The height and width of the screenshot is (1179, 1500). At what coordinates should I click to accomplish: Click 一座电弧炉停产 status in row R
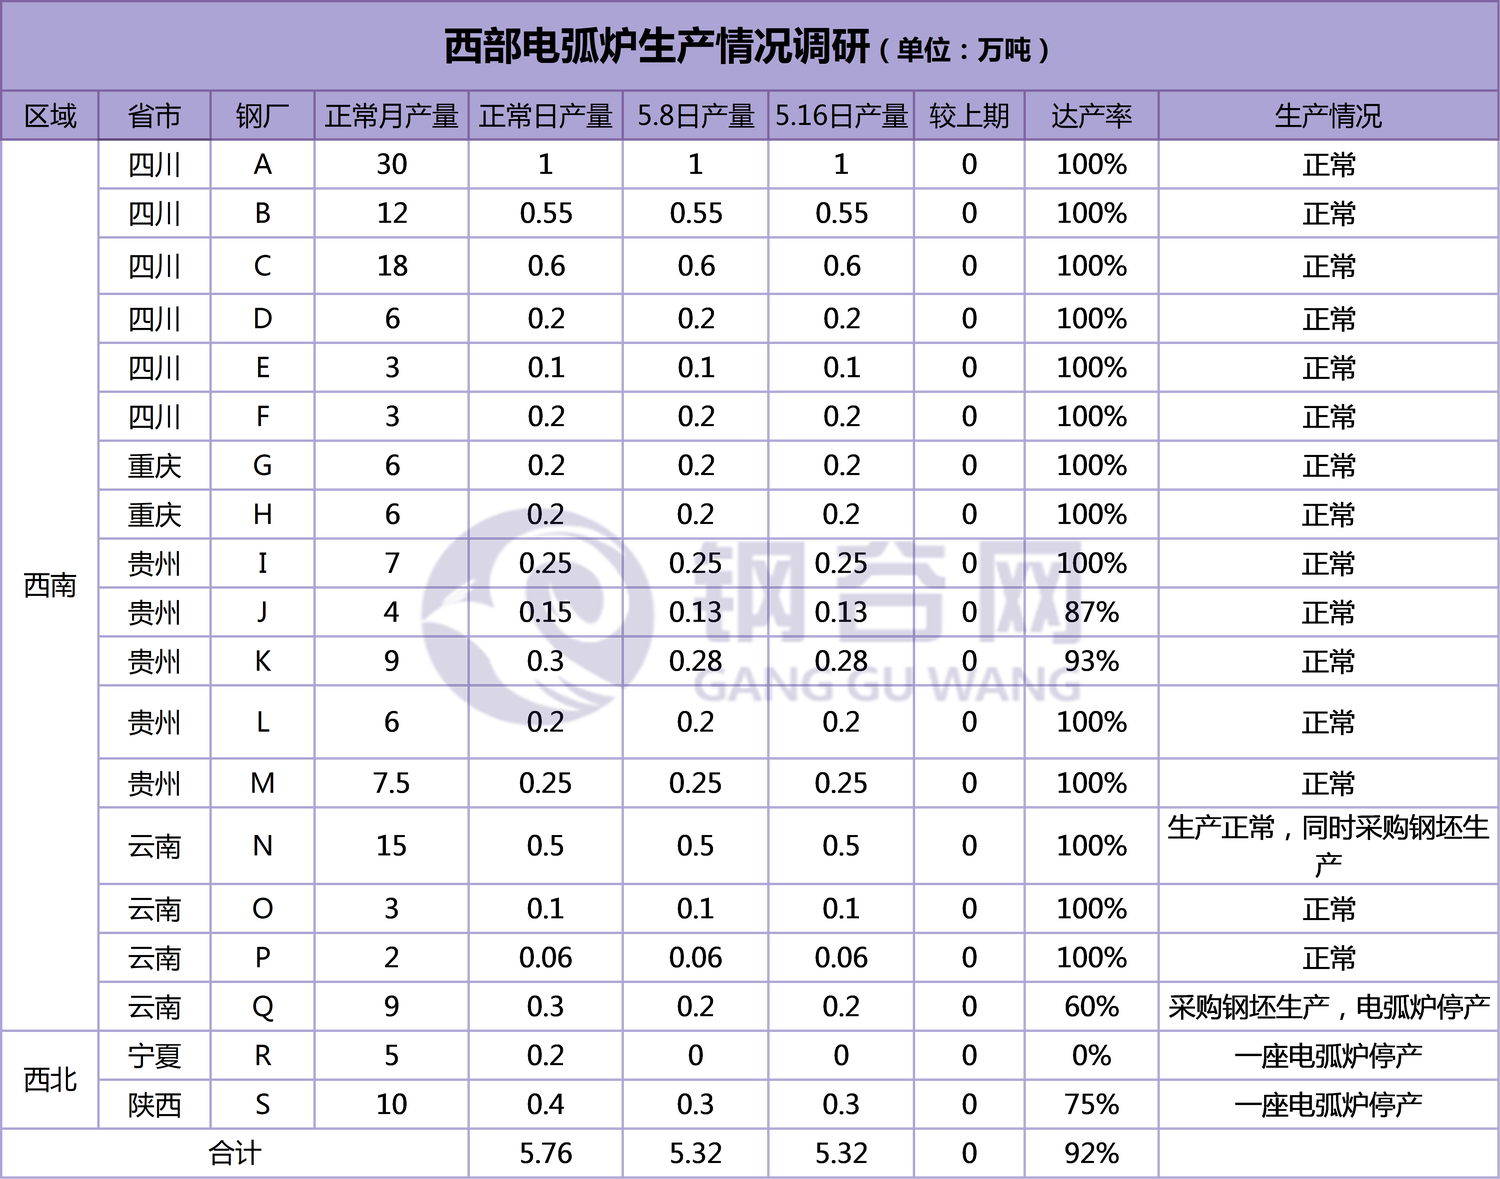pos(1328,1056)
